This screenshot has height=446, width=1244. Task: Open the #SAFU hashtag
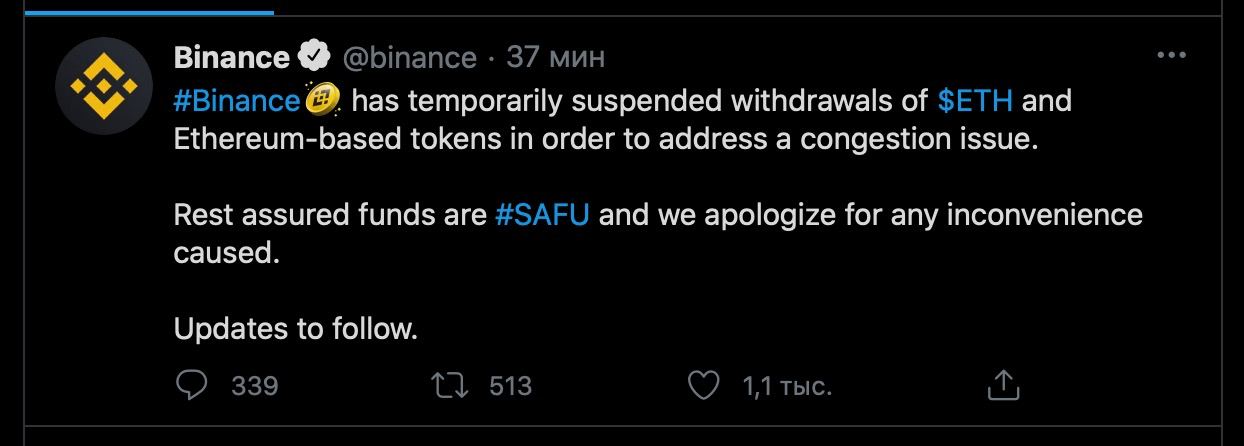(x=542, y=215)
